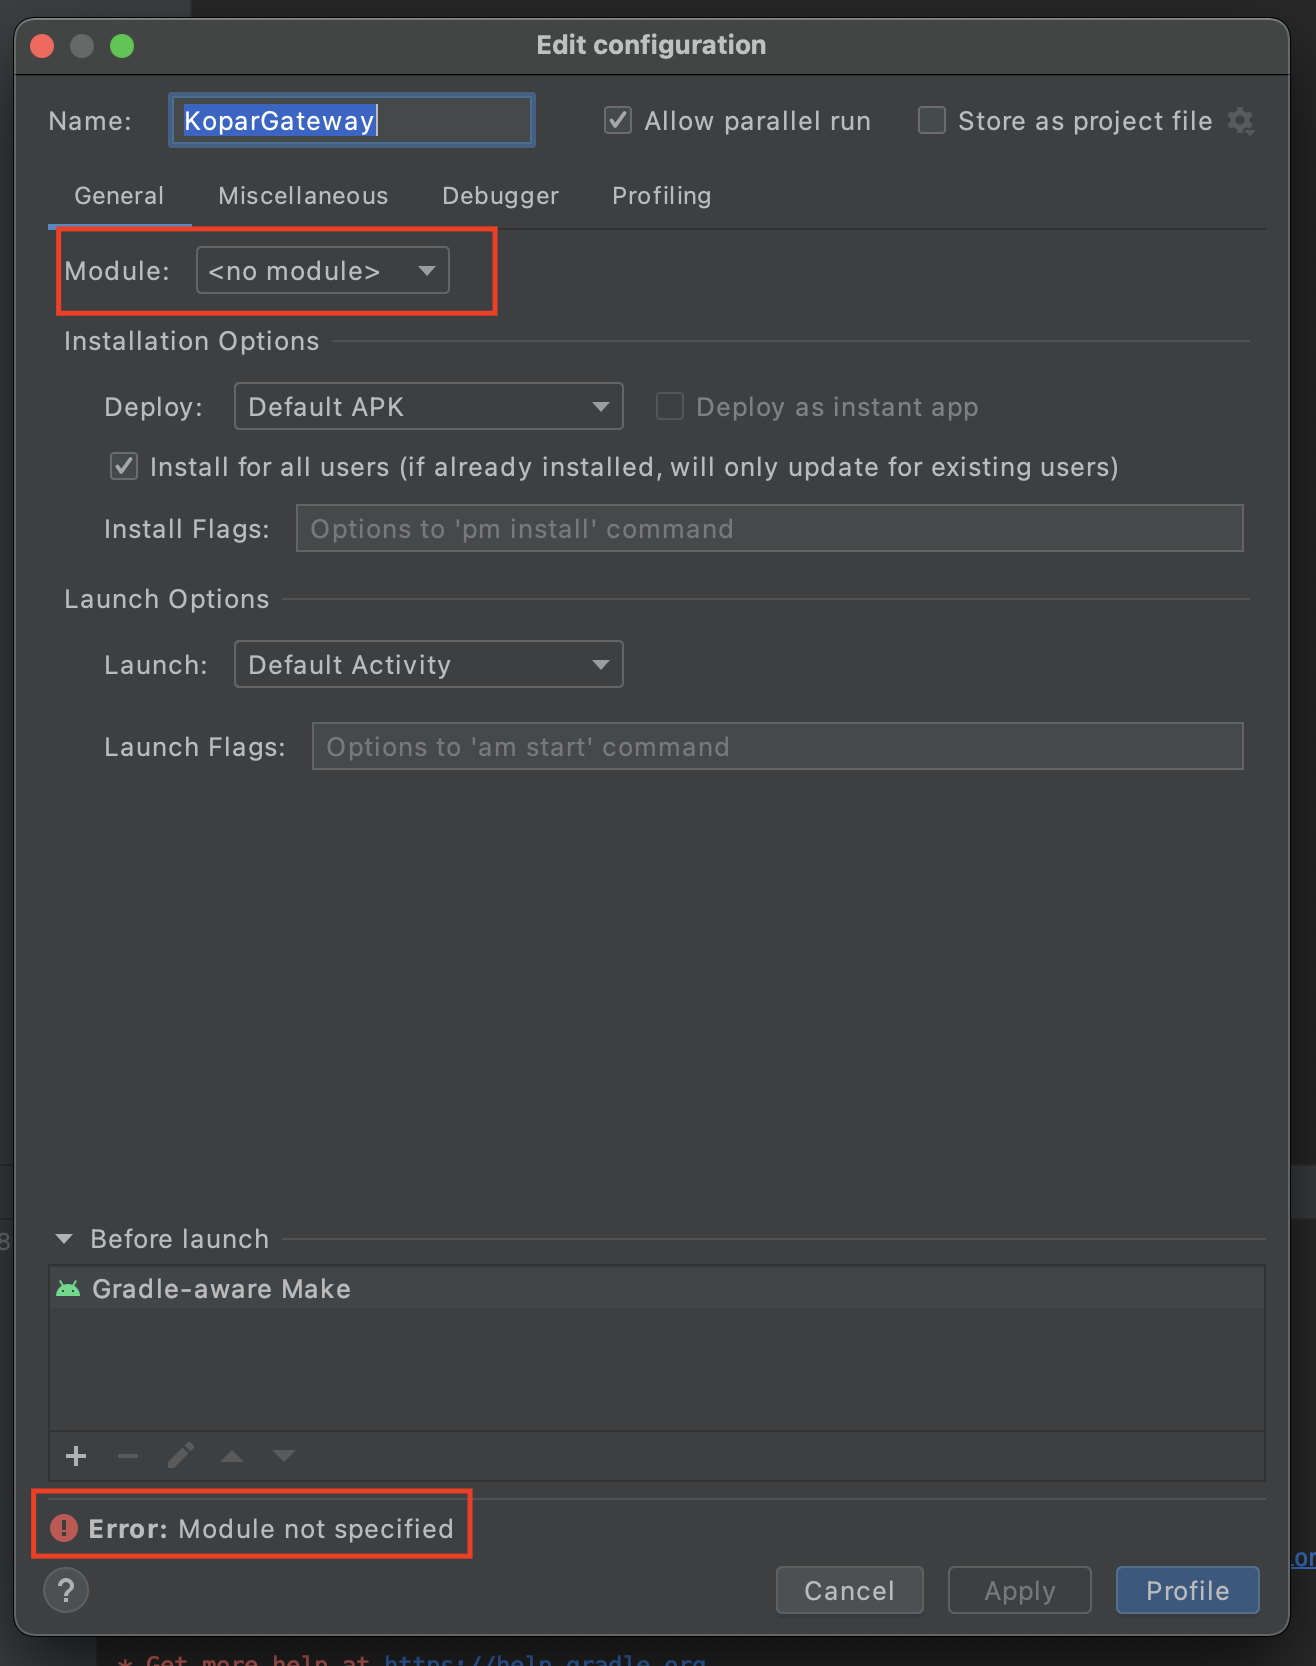Edit before-launch task with pencil icon

pos(180,1456)
